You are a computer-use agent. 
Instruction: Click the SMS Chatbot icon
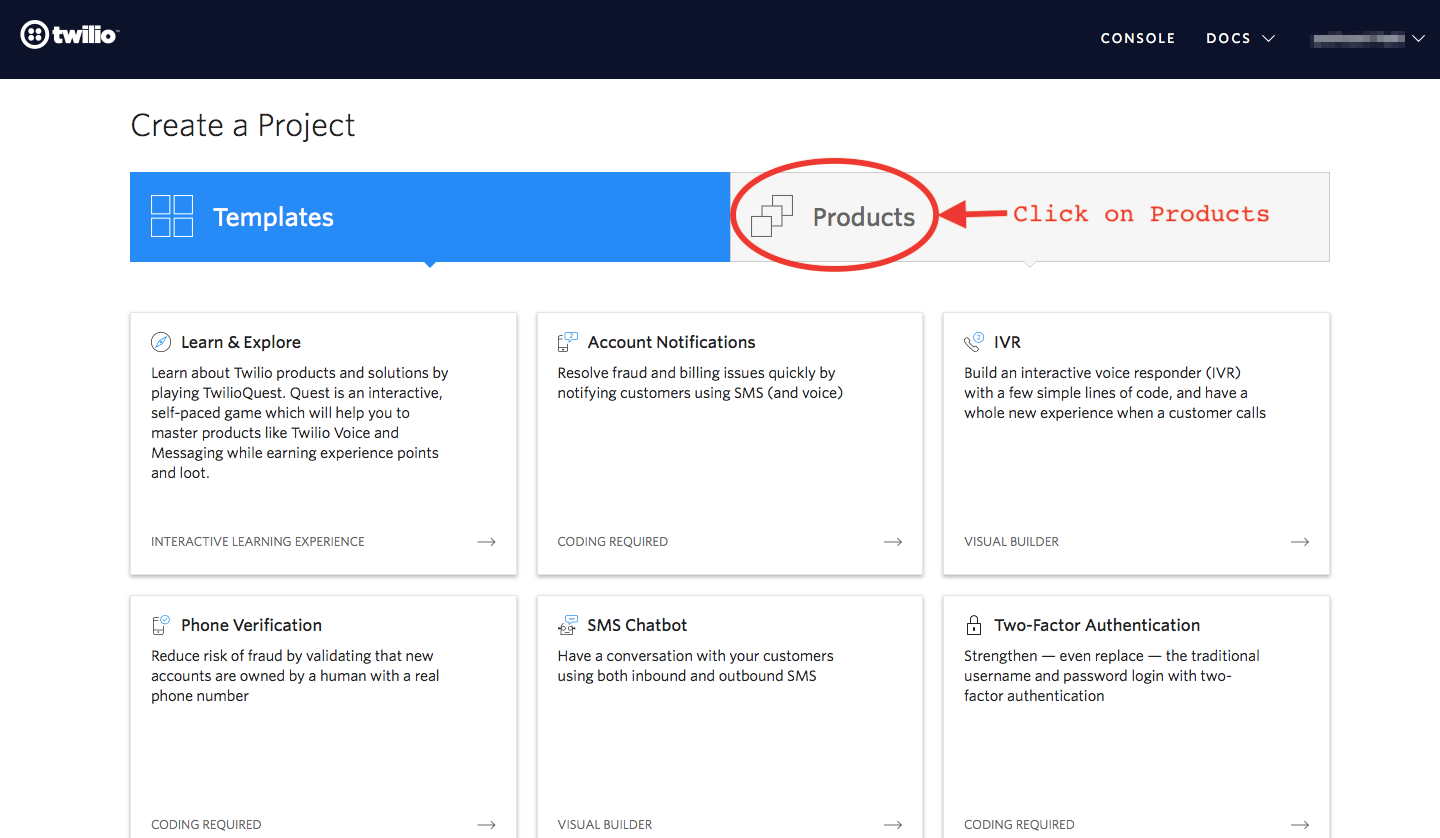click(567, 625)
